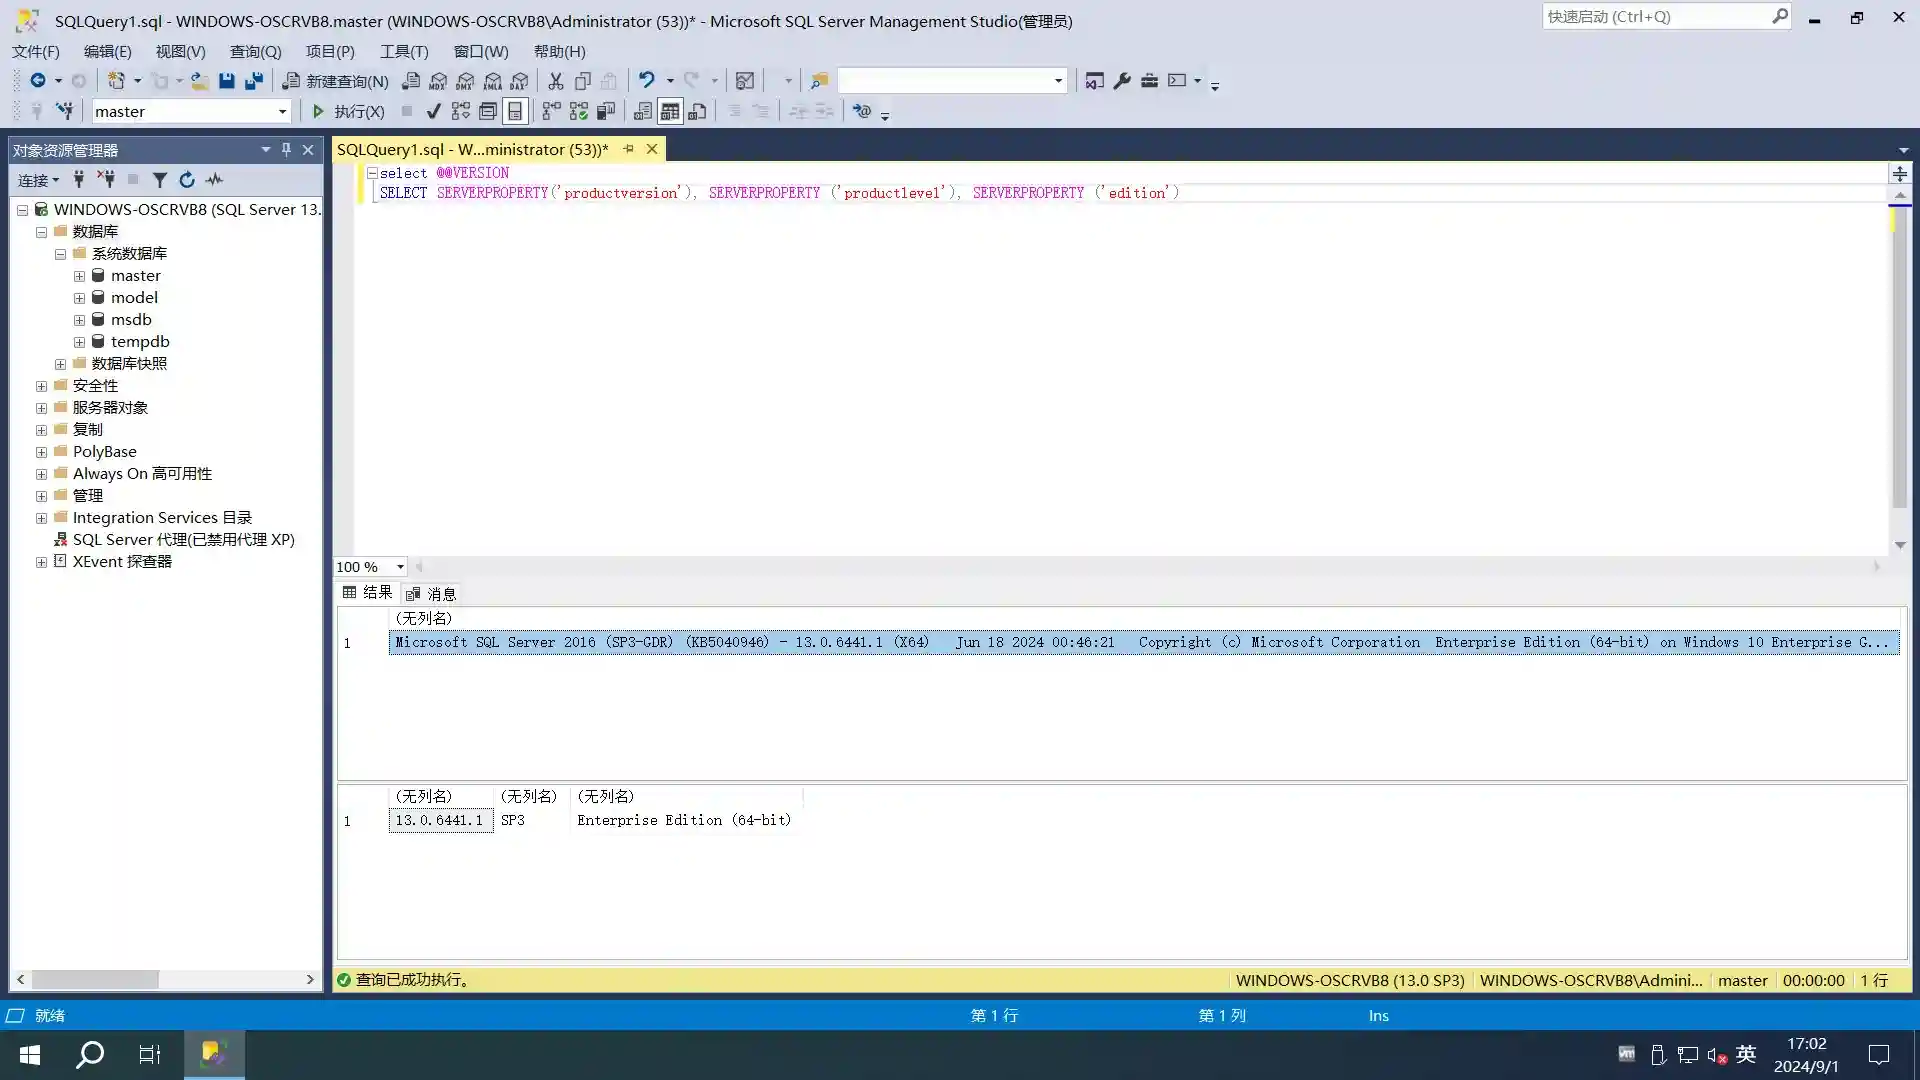Toggle Include Live Query Statistics
Screen dimensions: 1920x1080
coord(578,112)
